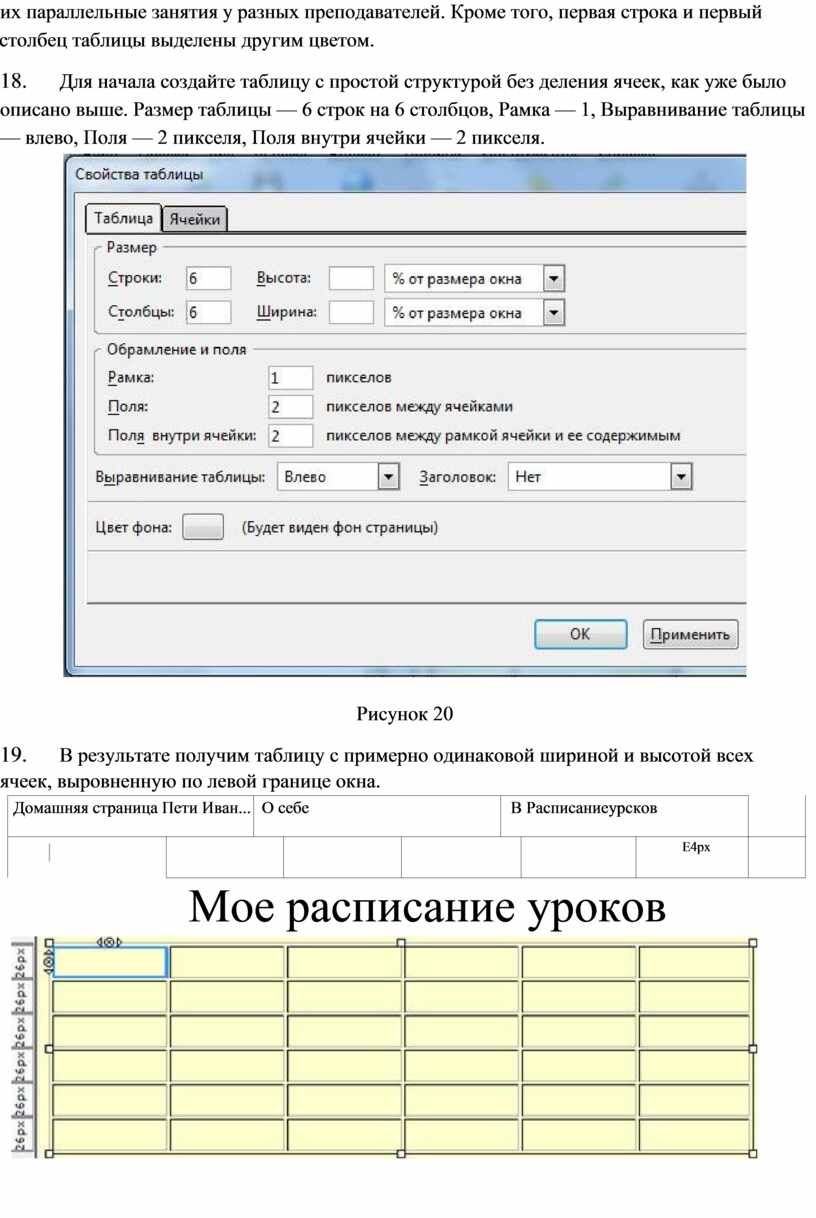816x1218 pixels.
Task: Focus the Ширина value field
Action: 351,312
